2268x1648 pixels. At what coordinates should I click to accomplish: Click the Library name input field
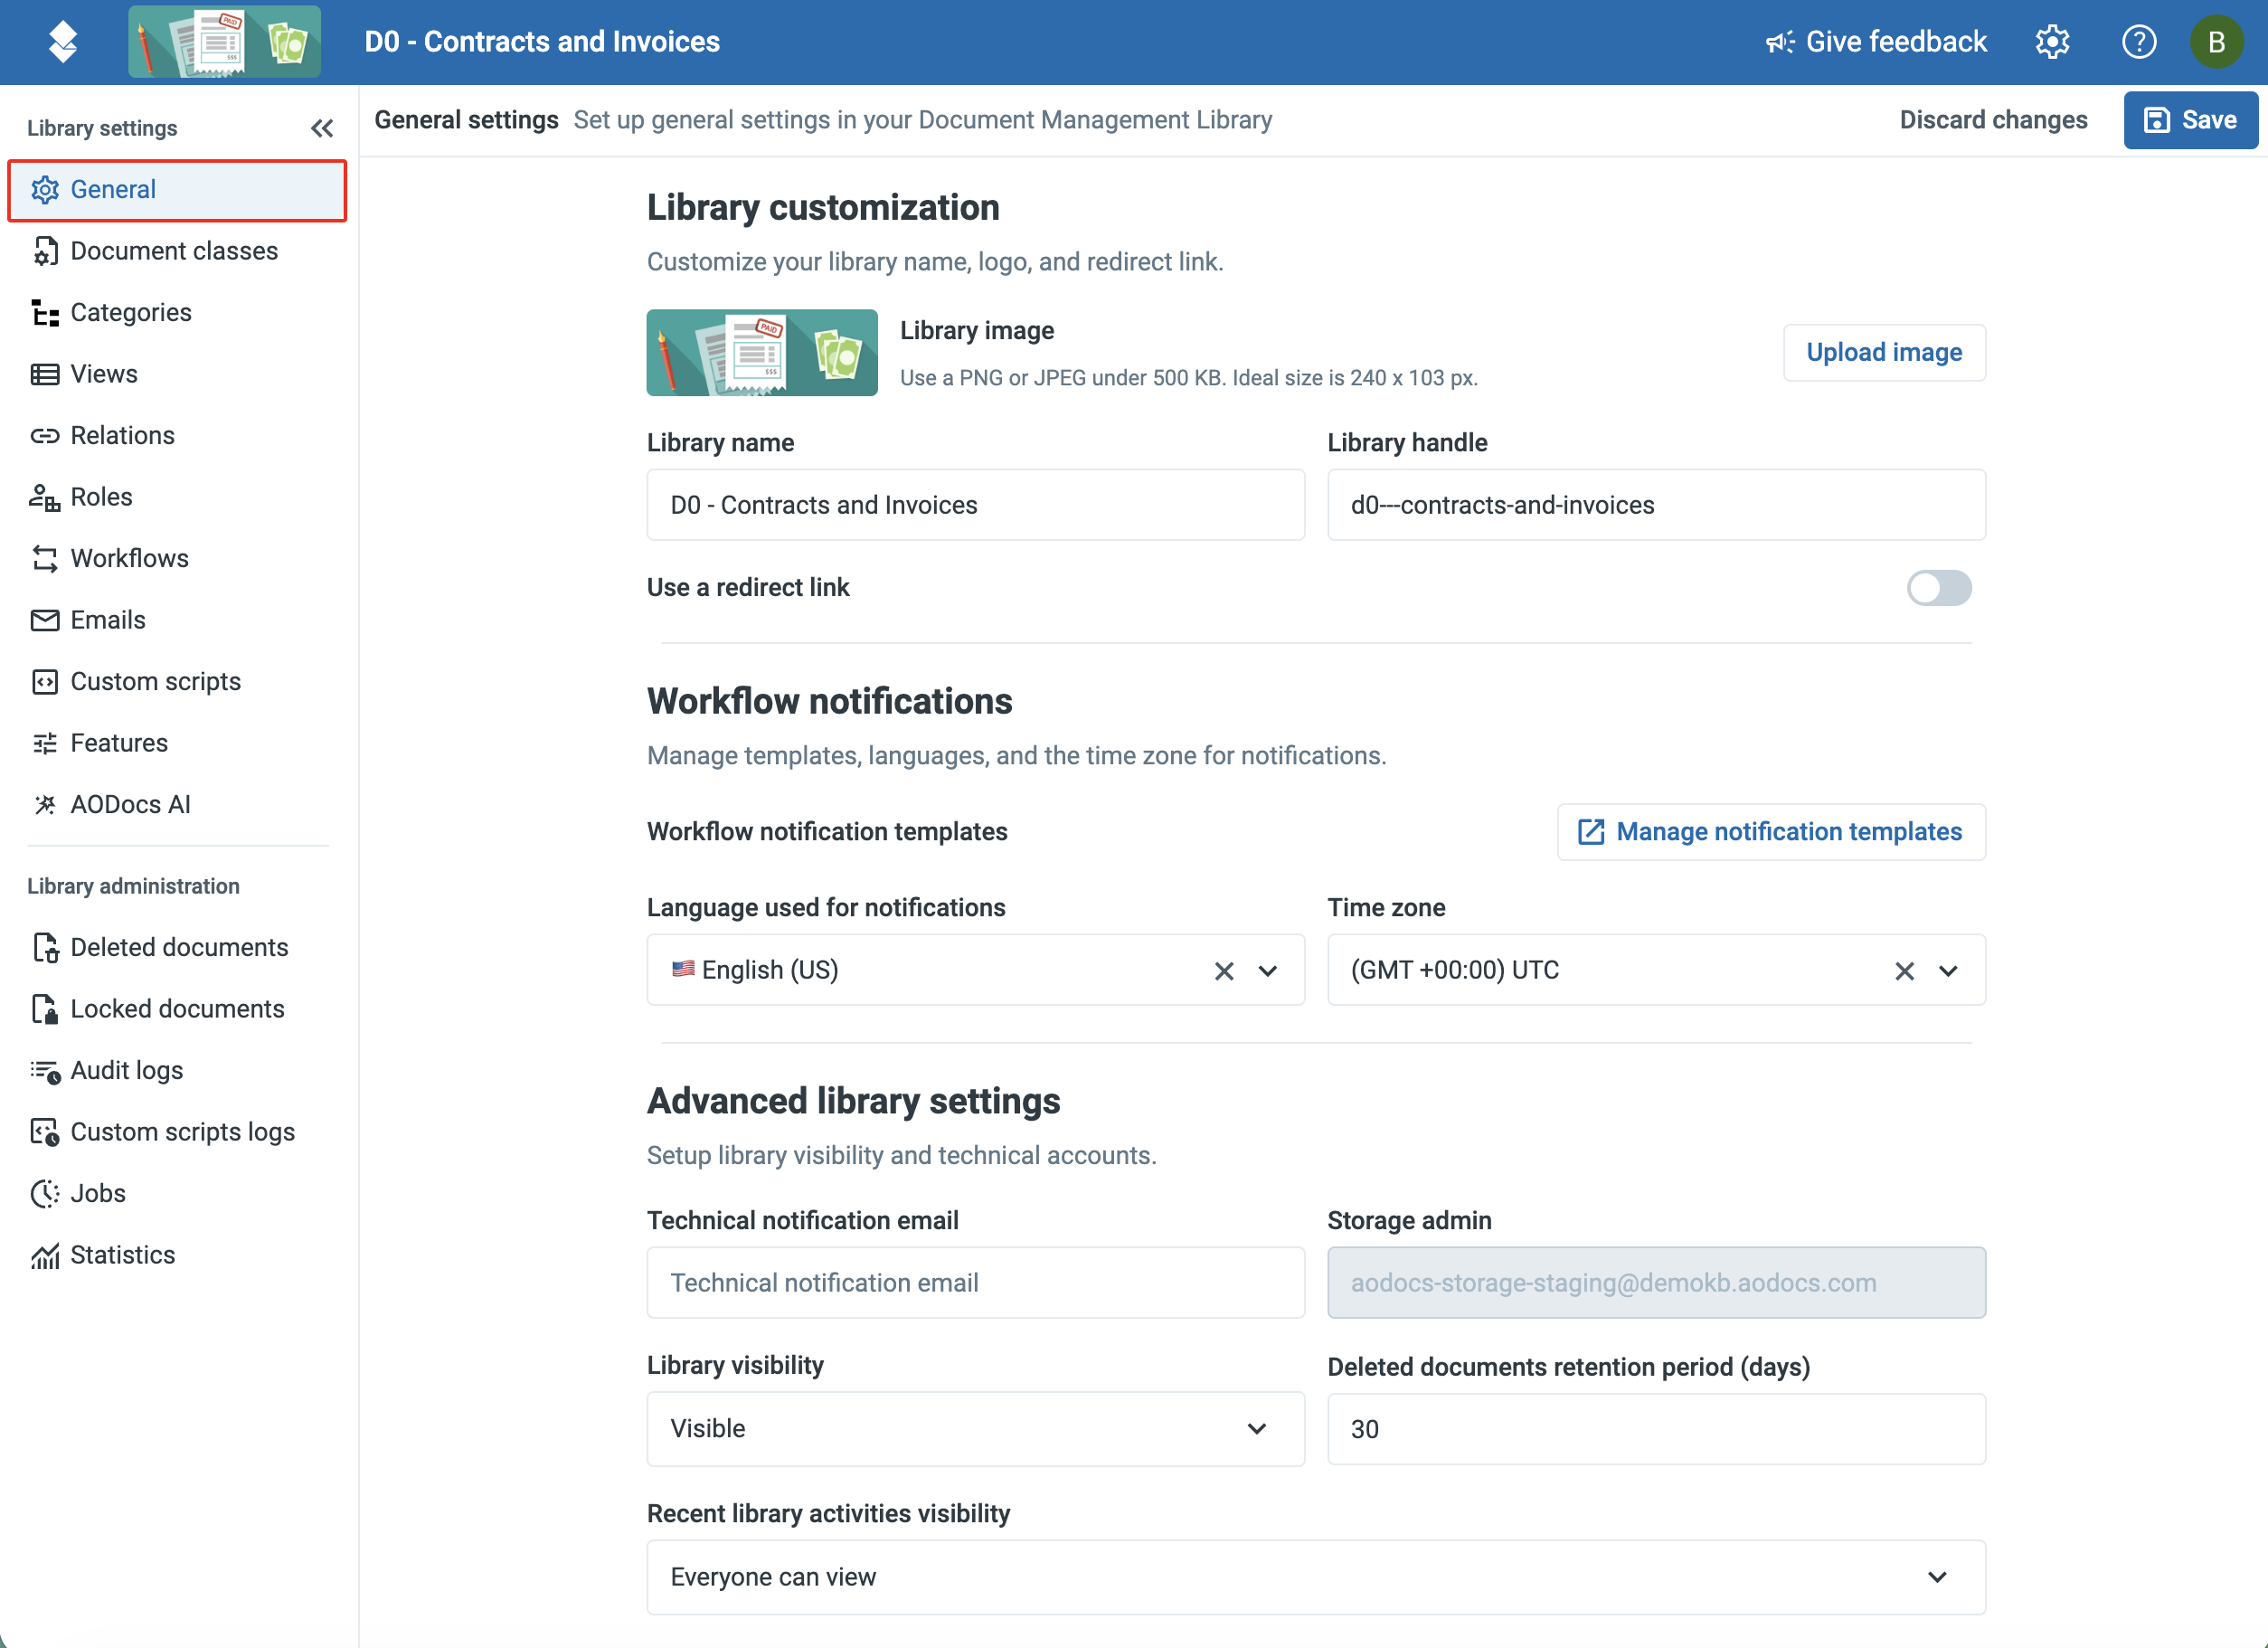[975, 505]
